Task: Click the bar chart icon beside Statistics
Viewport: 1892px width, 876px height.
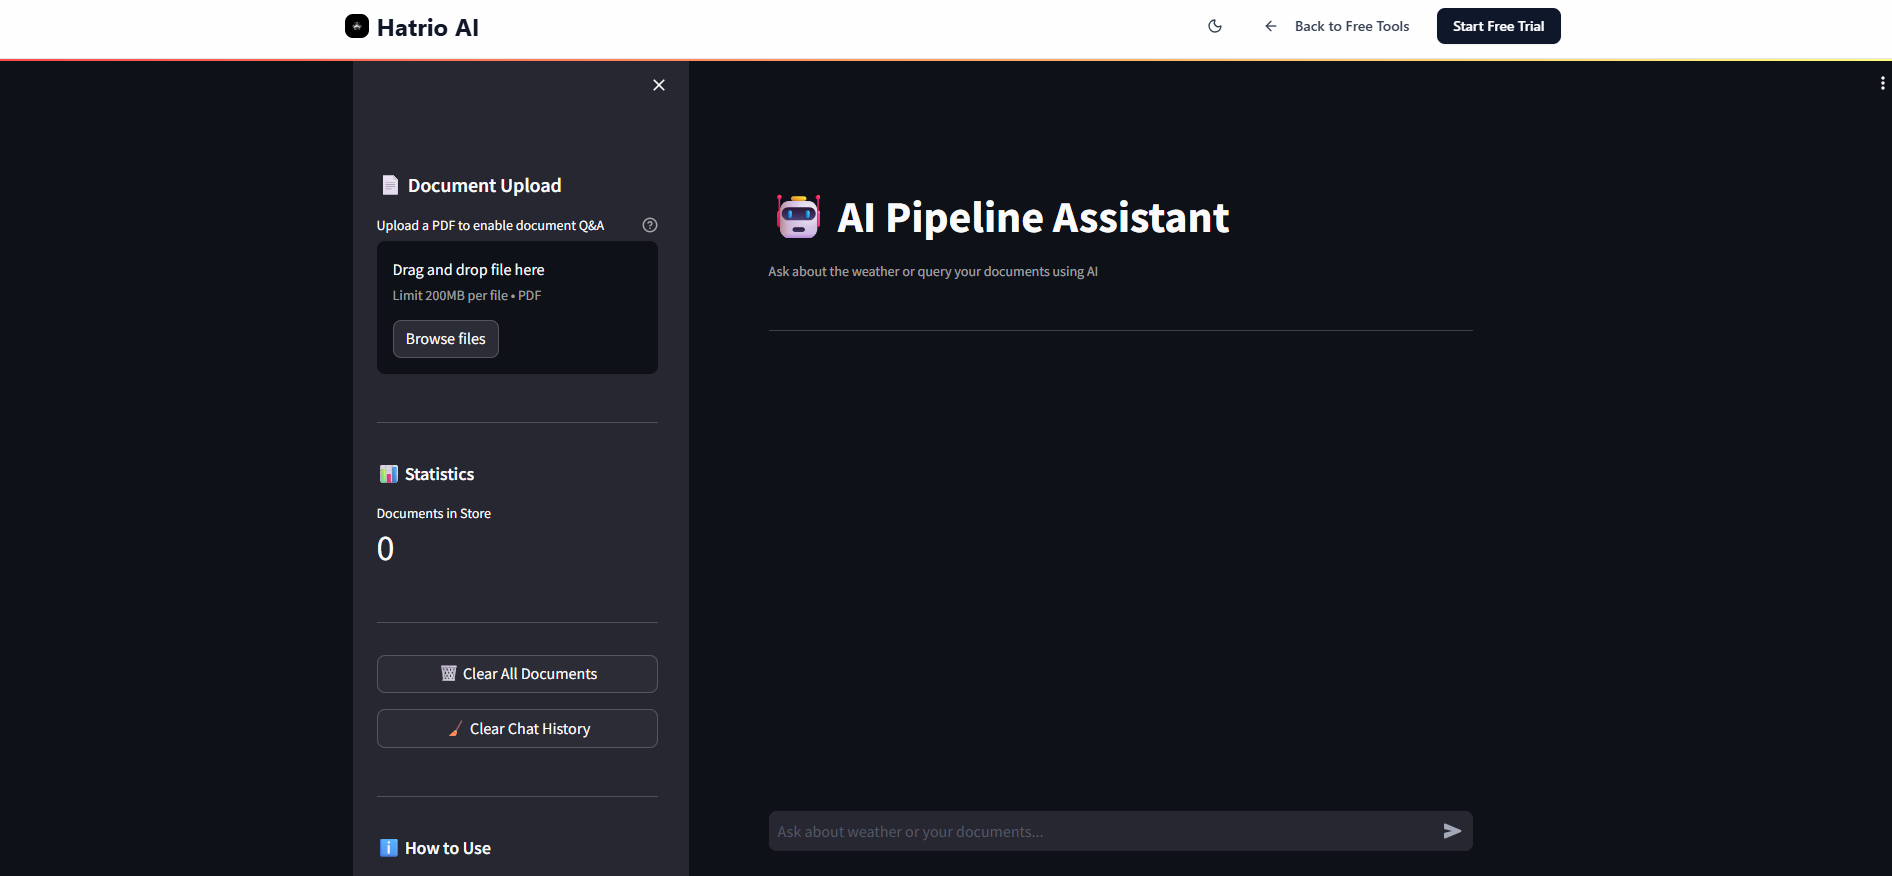Action: point(389,474)
